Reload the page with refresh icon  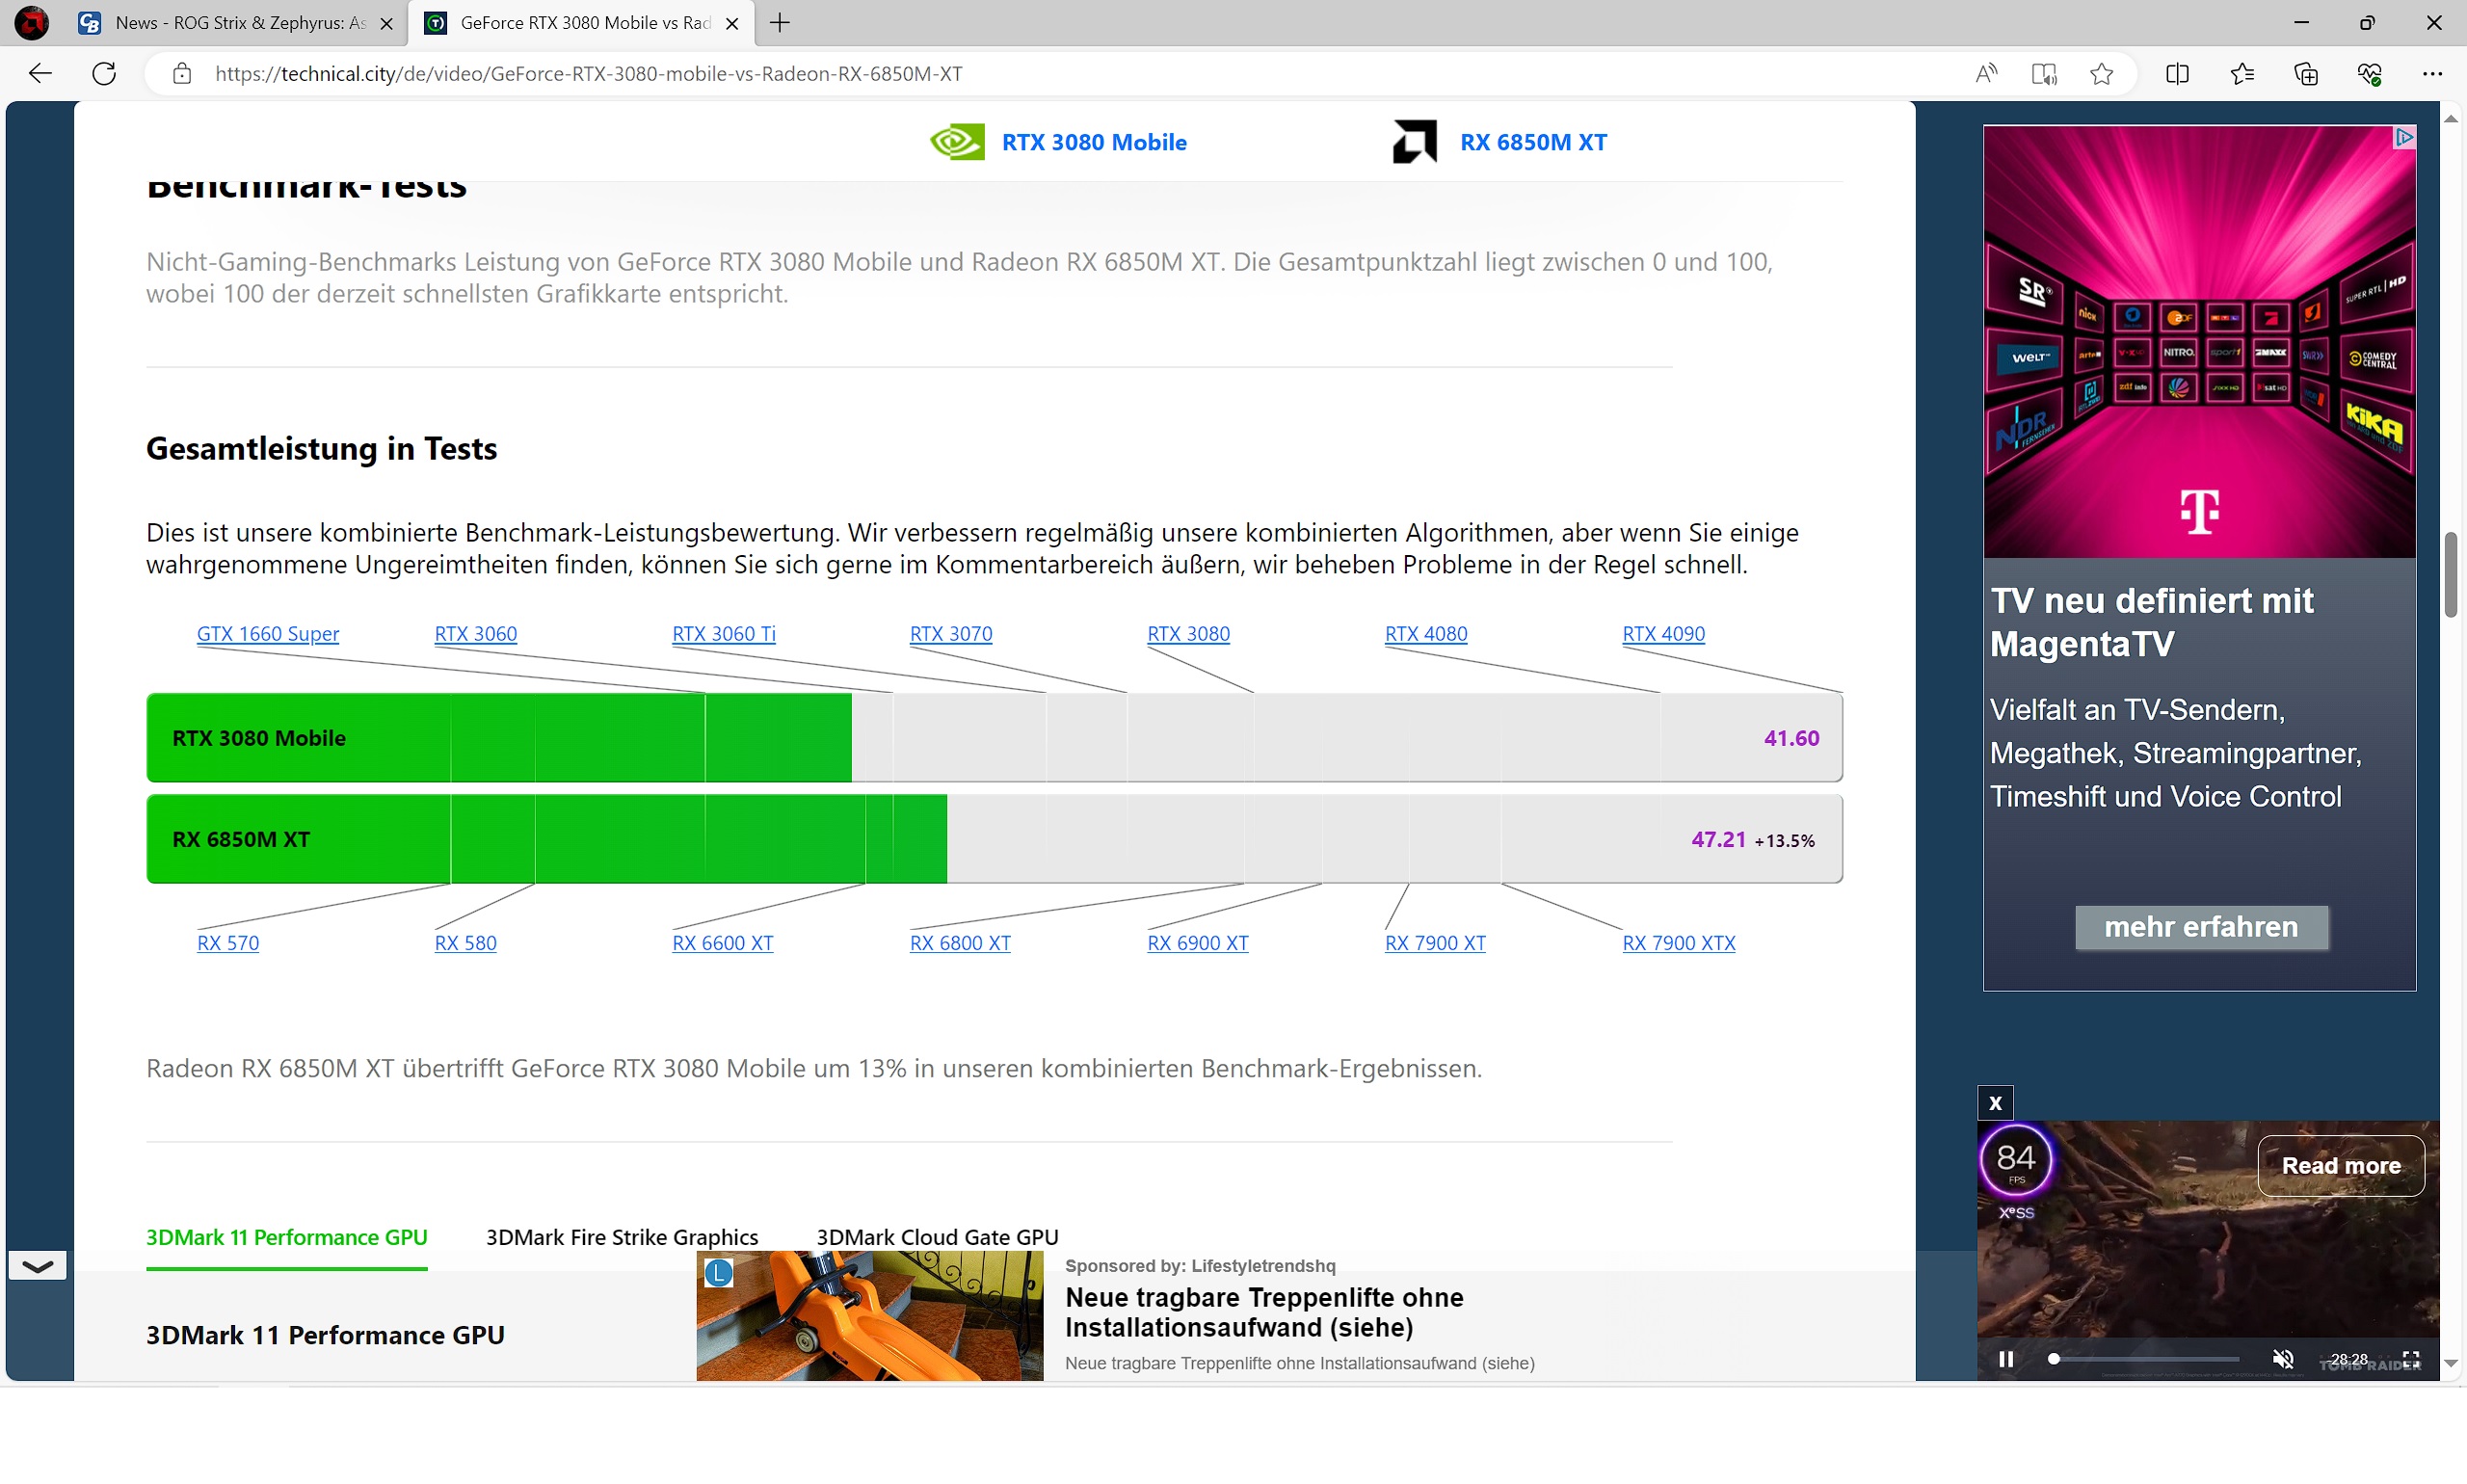pos(104,73)
